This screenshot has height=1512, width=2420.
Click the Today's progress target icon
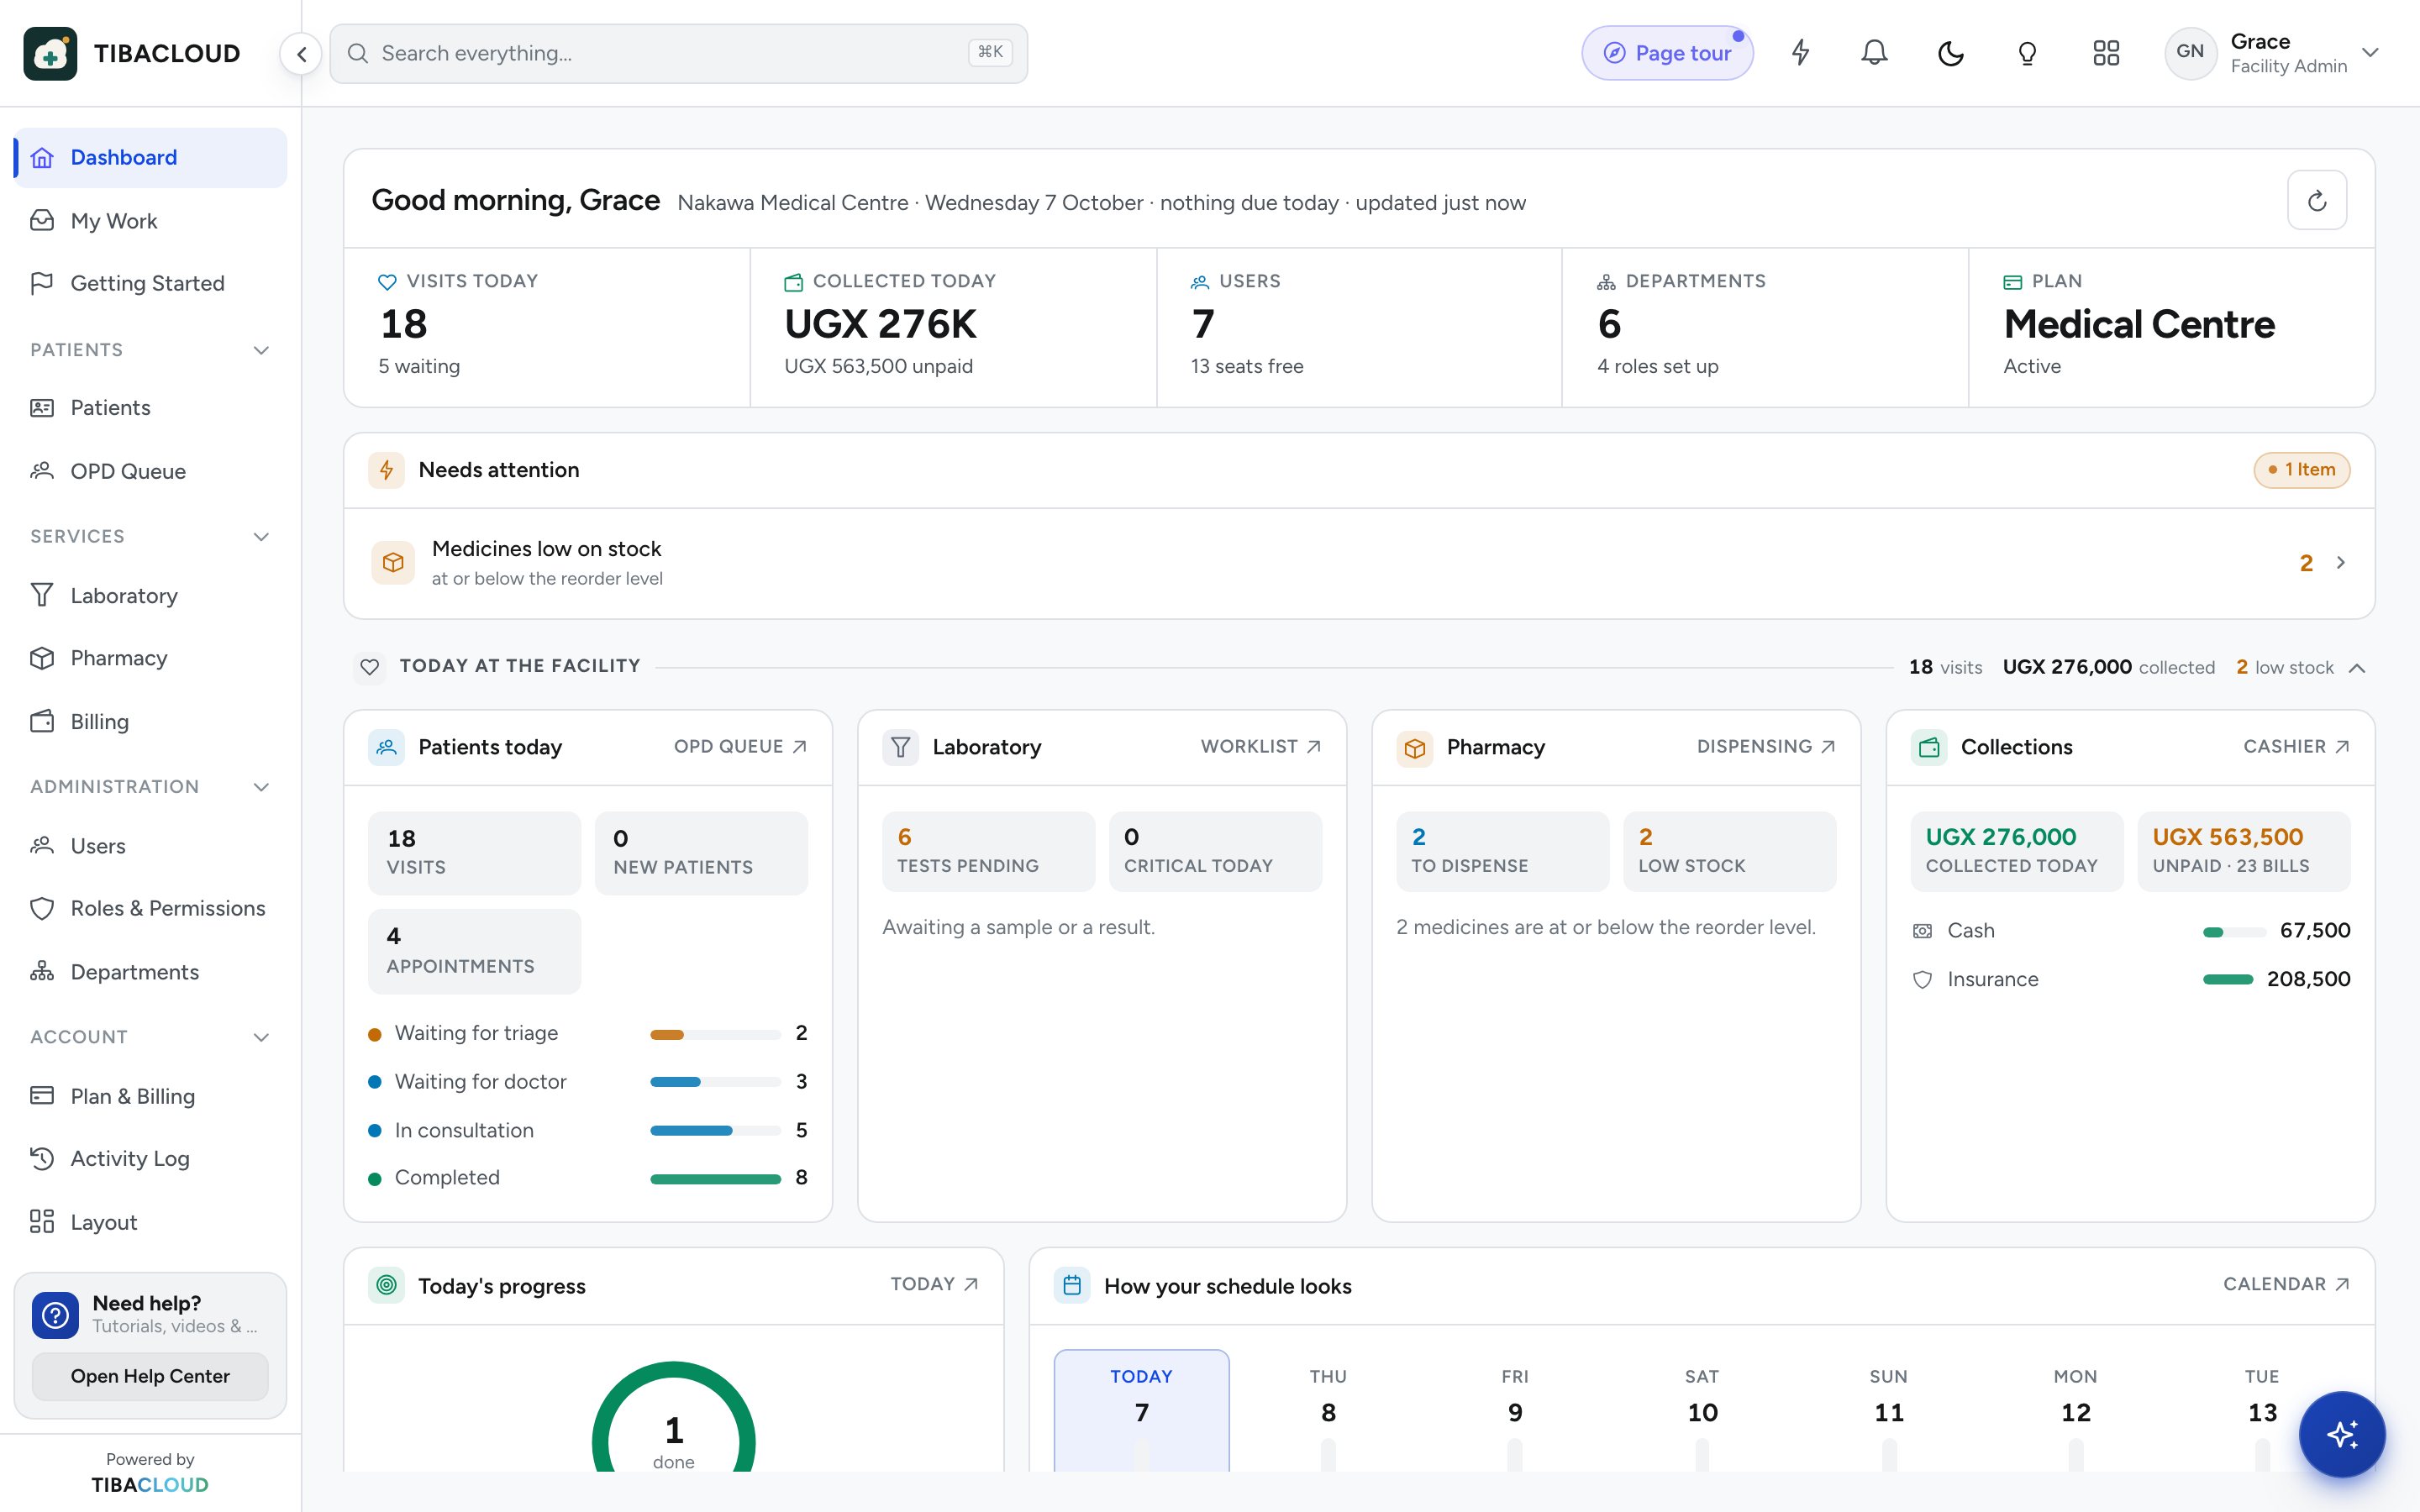[x=386, y=1285]
